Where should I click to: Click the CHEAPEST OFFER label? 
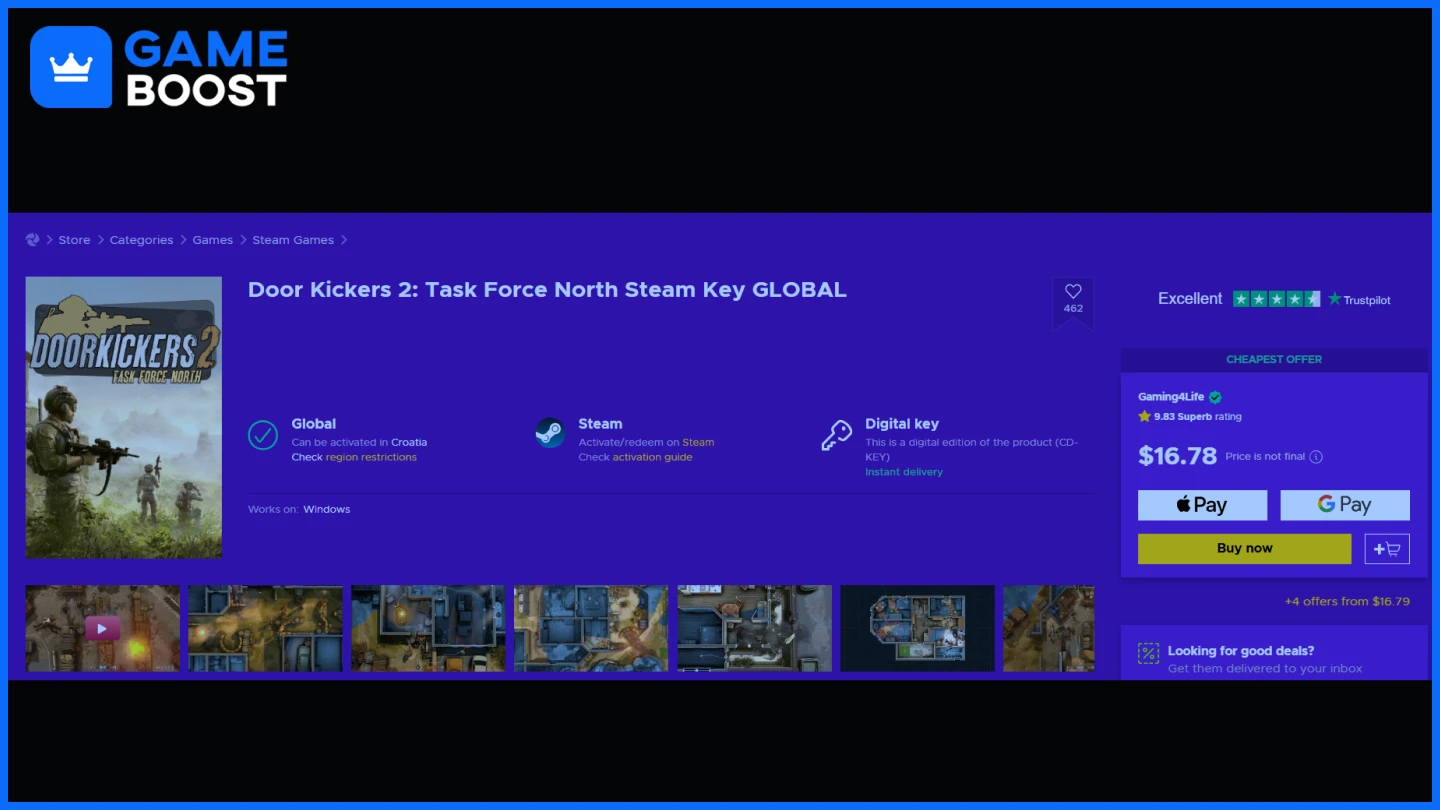pos(1274,359)
